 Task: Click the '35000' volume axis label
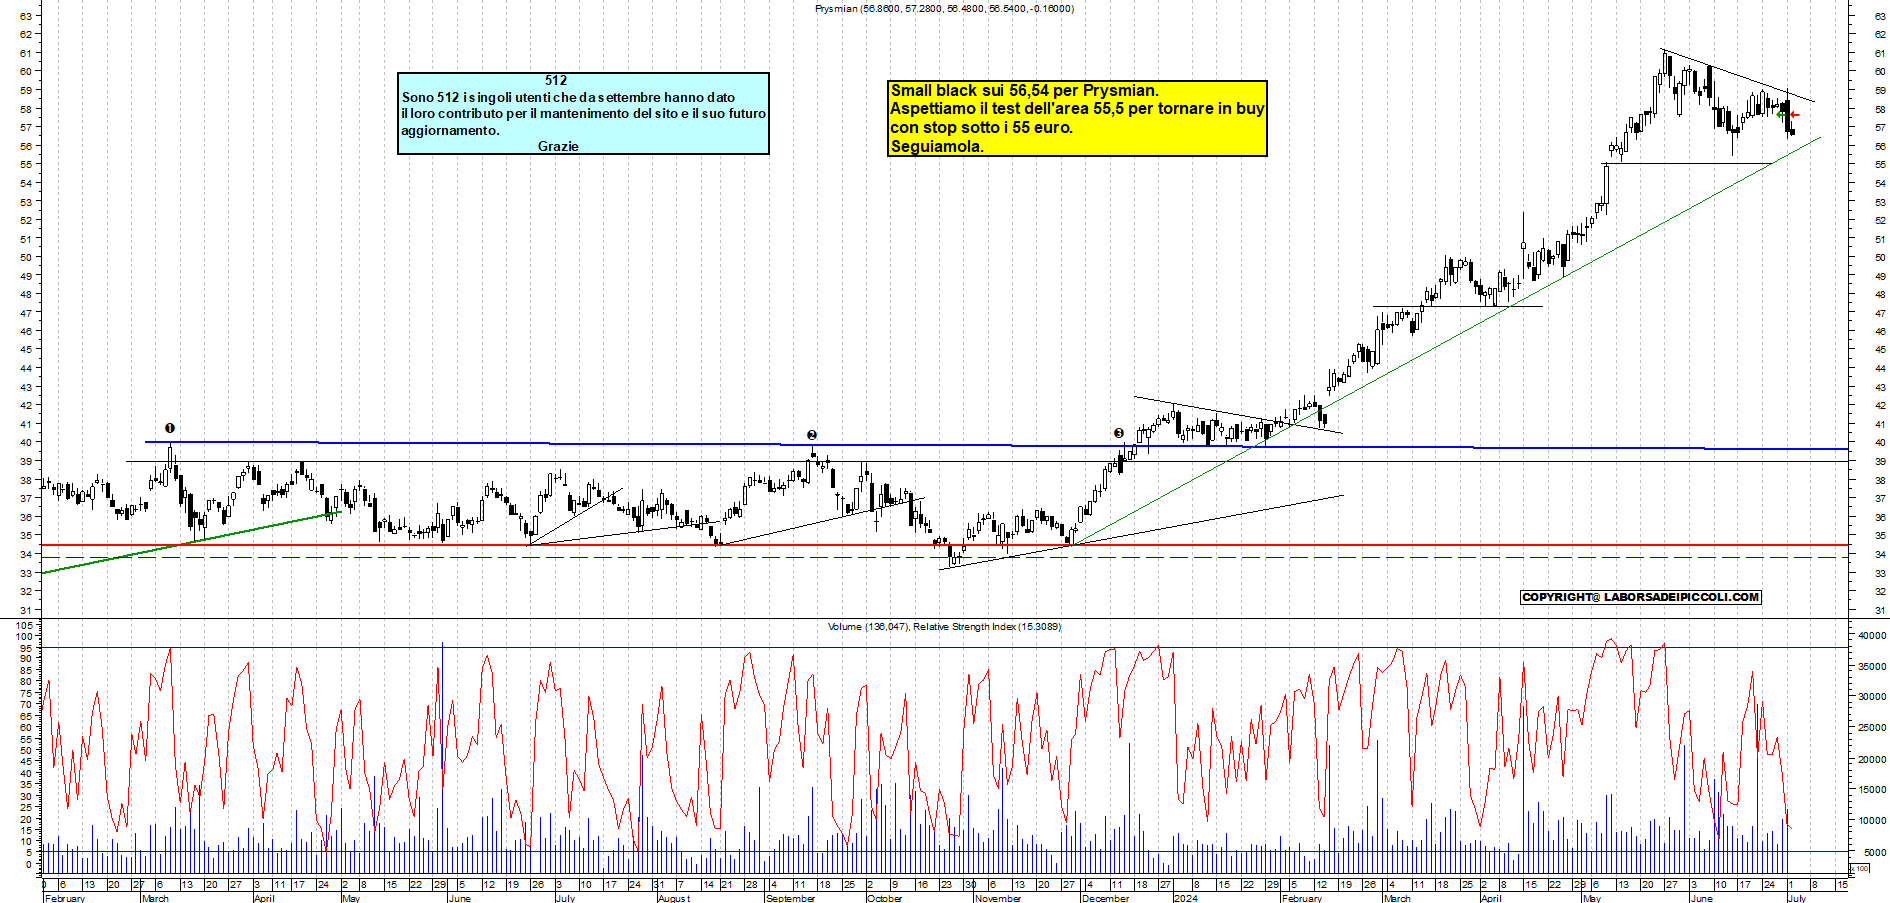tap(1872, 666)
